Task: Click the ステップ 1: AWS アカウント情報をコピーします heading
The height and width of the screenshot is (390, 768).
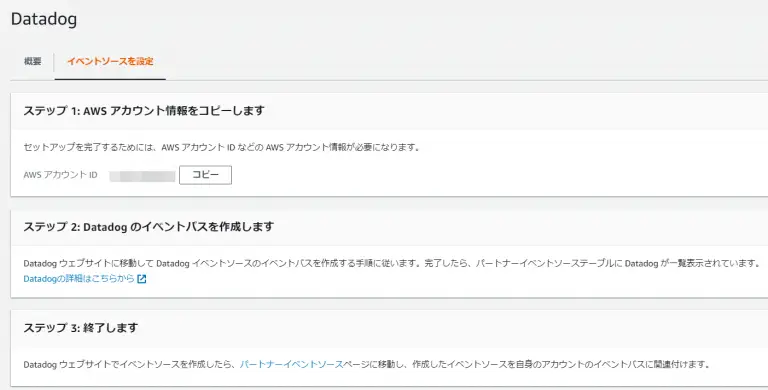Action: coord(144,111)
